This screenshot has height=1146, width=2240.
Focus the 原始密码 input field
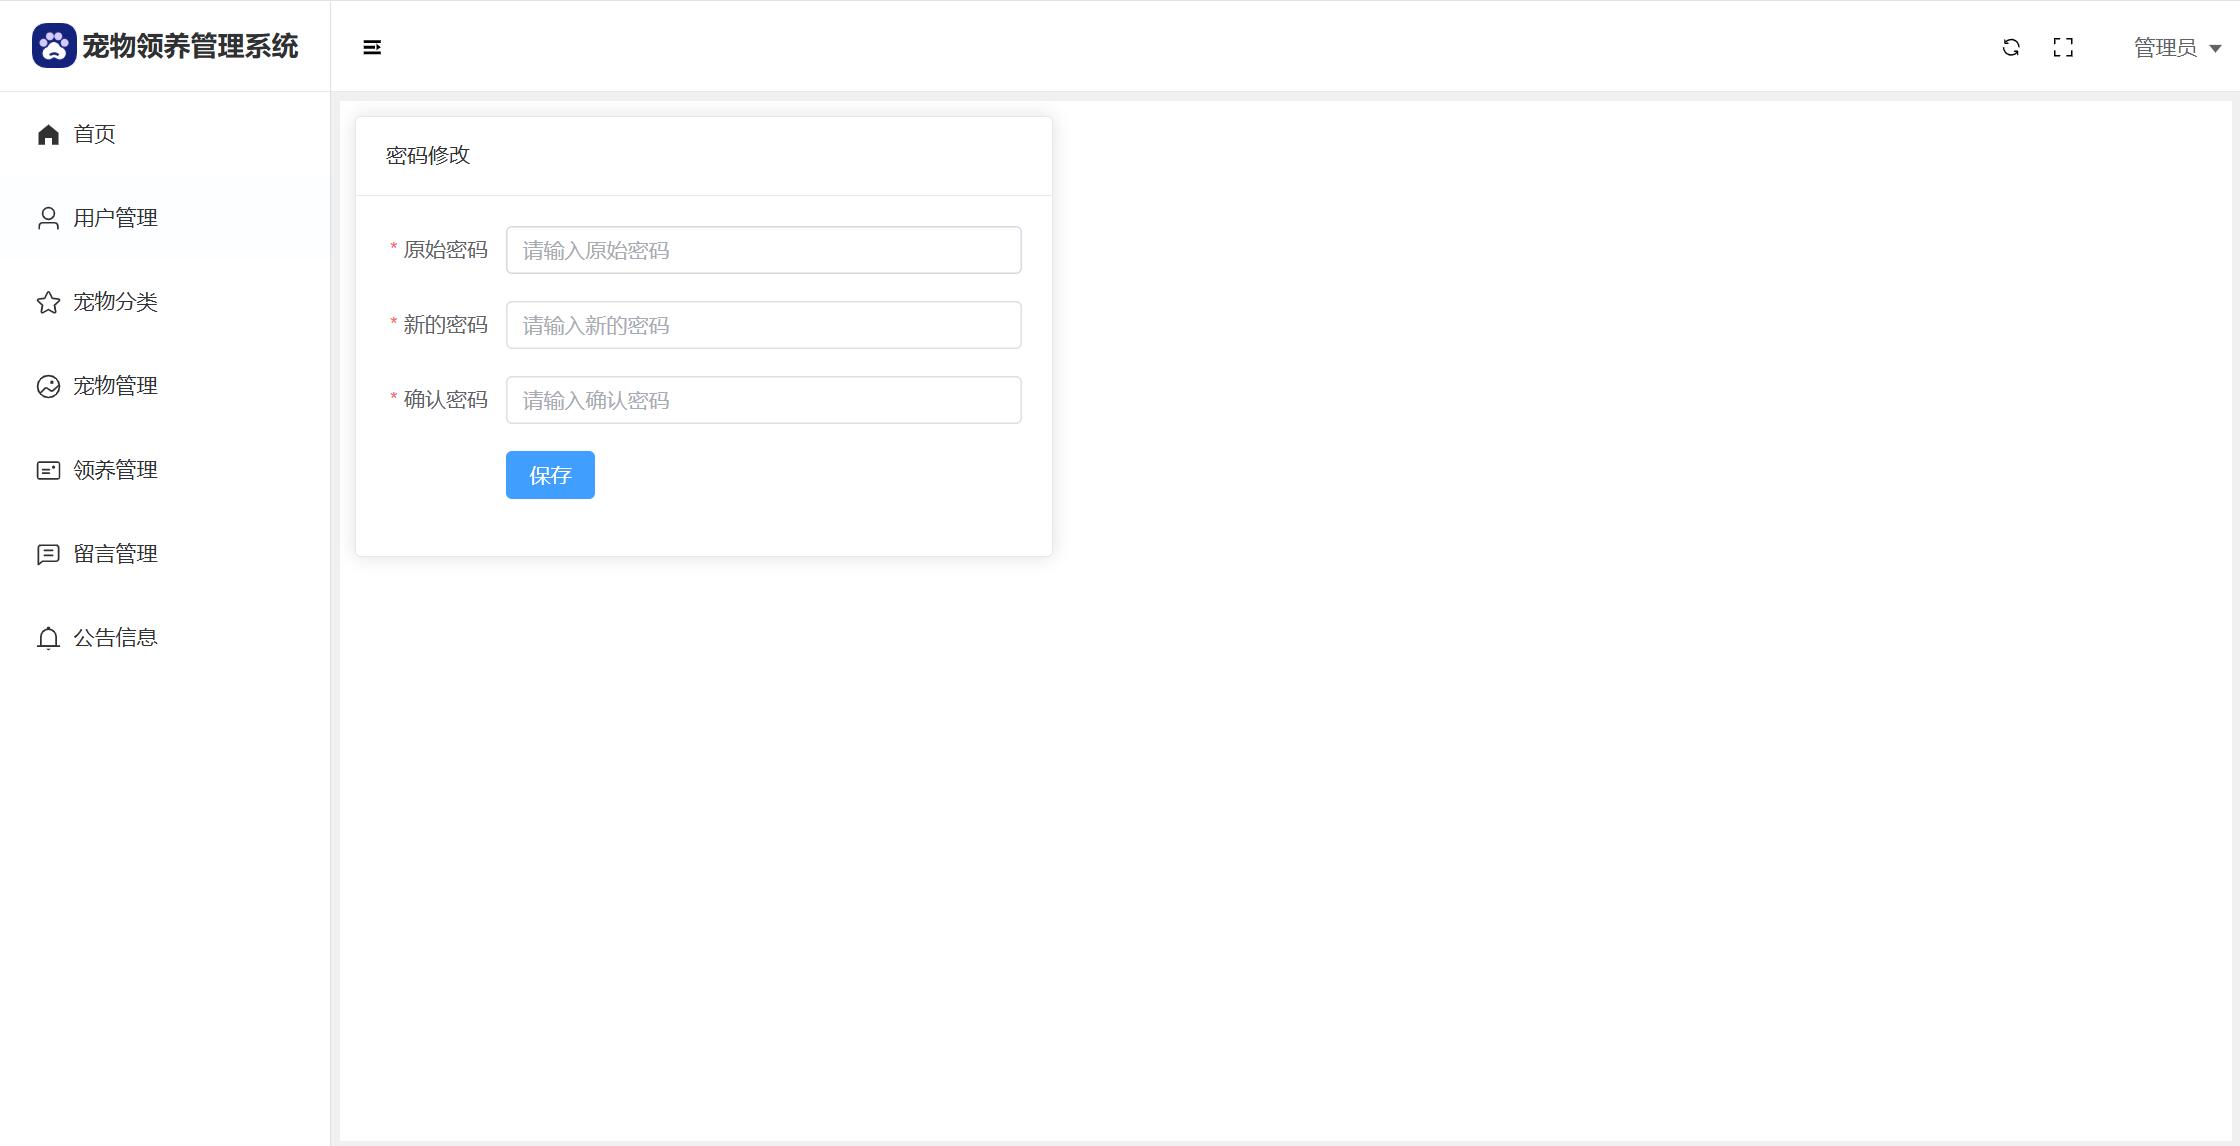coord(763,250)
